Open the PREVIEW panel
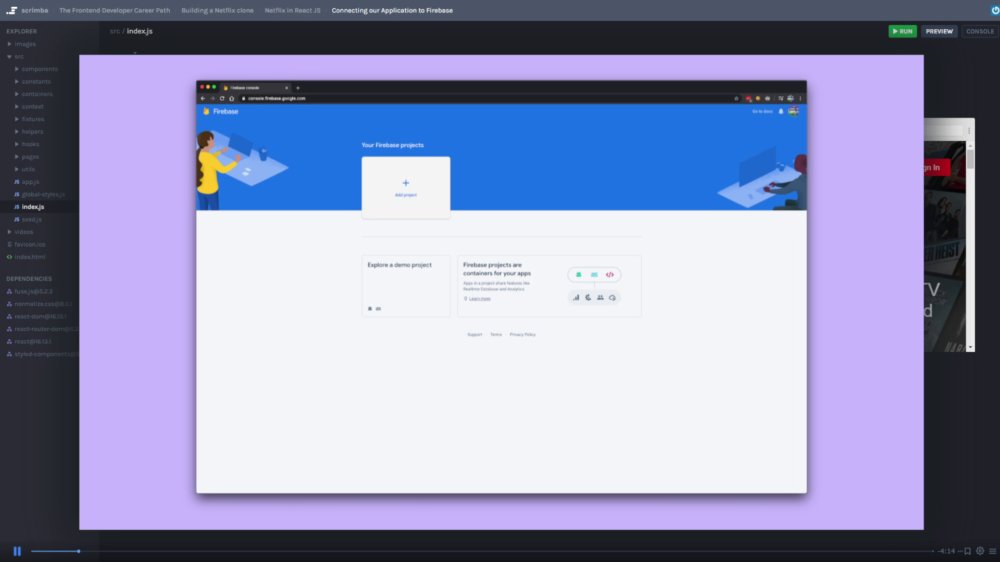This screenshot has height=562, width=1000. pos(939,31)
